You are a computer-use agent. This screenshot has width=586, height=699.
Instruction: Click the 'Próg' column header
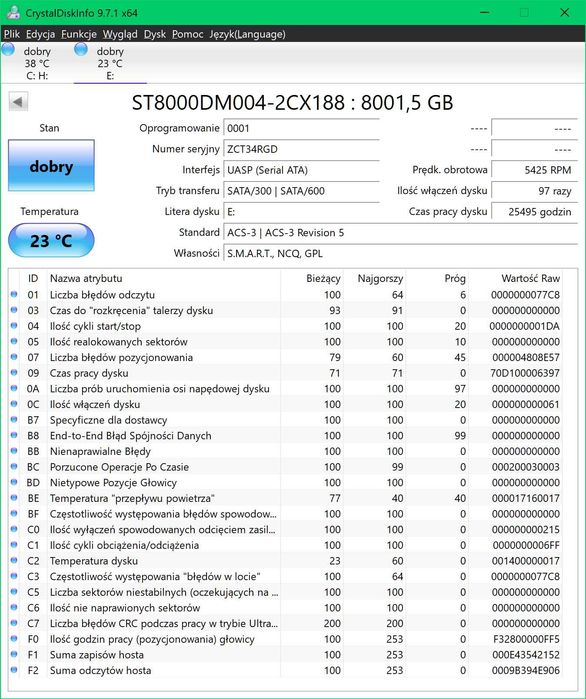437,278
